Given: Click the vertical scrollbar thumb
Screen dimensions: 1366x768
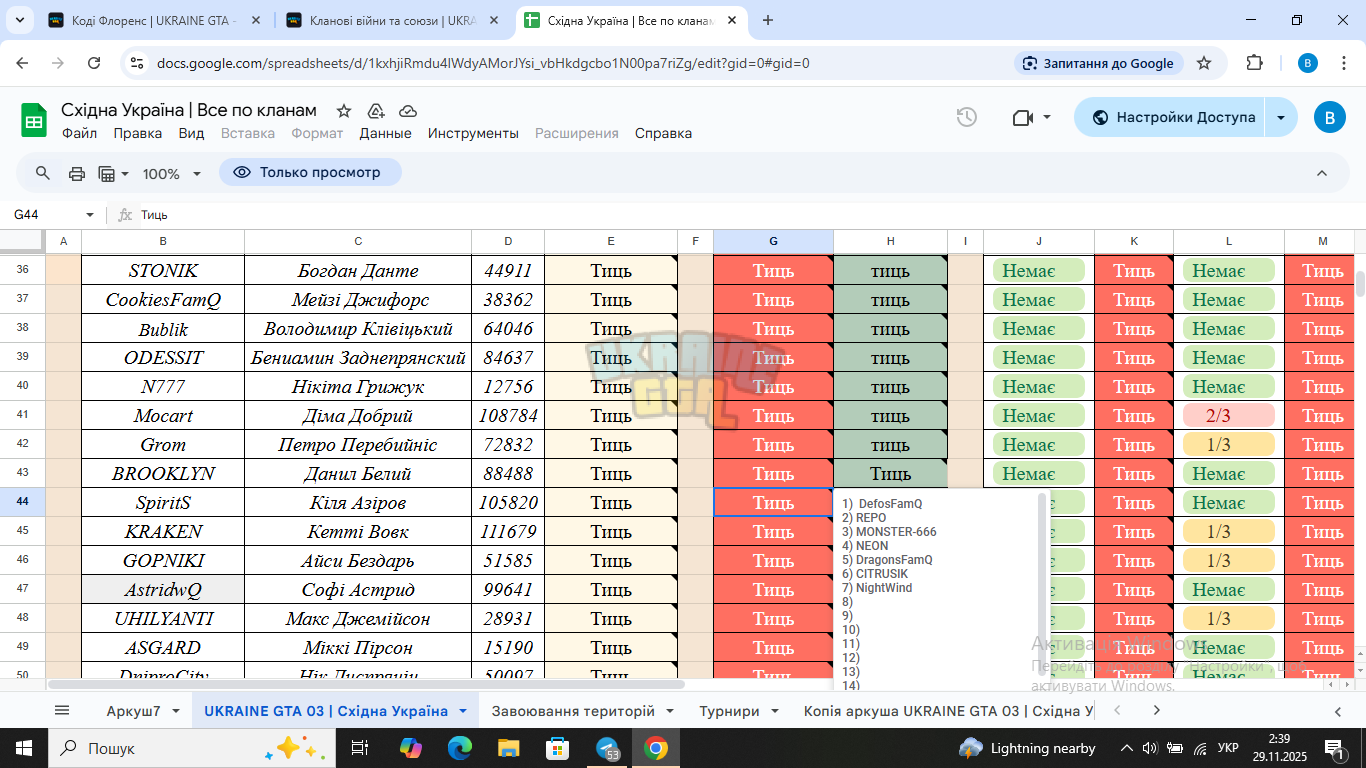Looking at the screenshot, I should click(x=1360, y=283).
